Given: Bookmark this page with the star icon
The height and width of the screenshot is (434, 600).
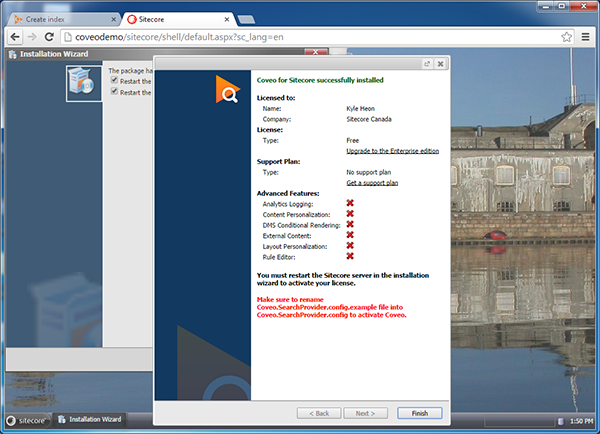Looking at the screenshot, I should [566, 37].
